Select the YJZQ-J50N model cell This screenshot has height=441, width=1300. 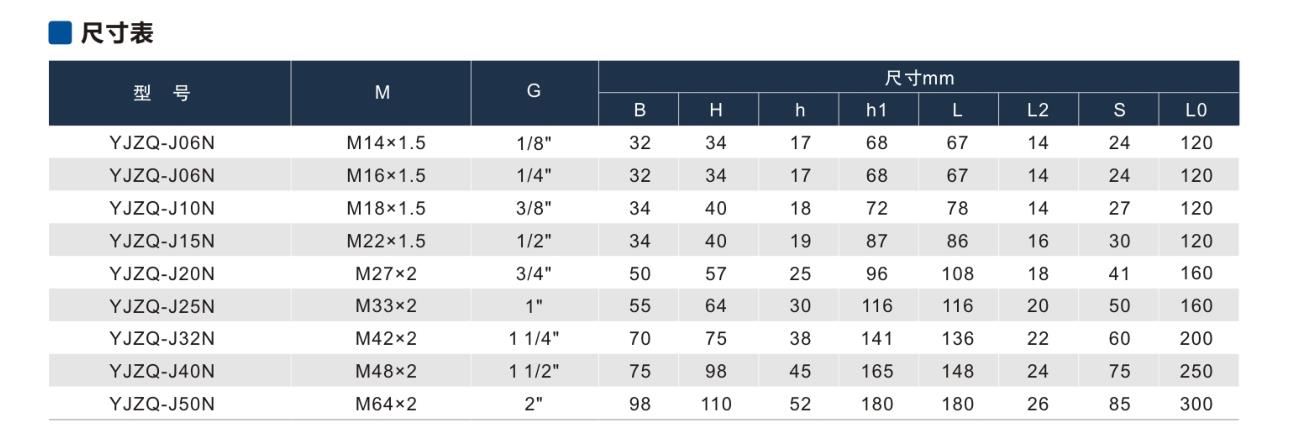162,404
